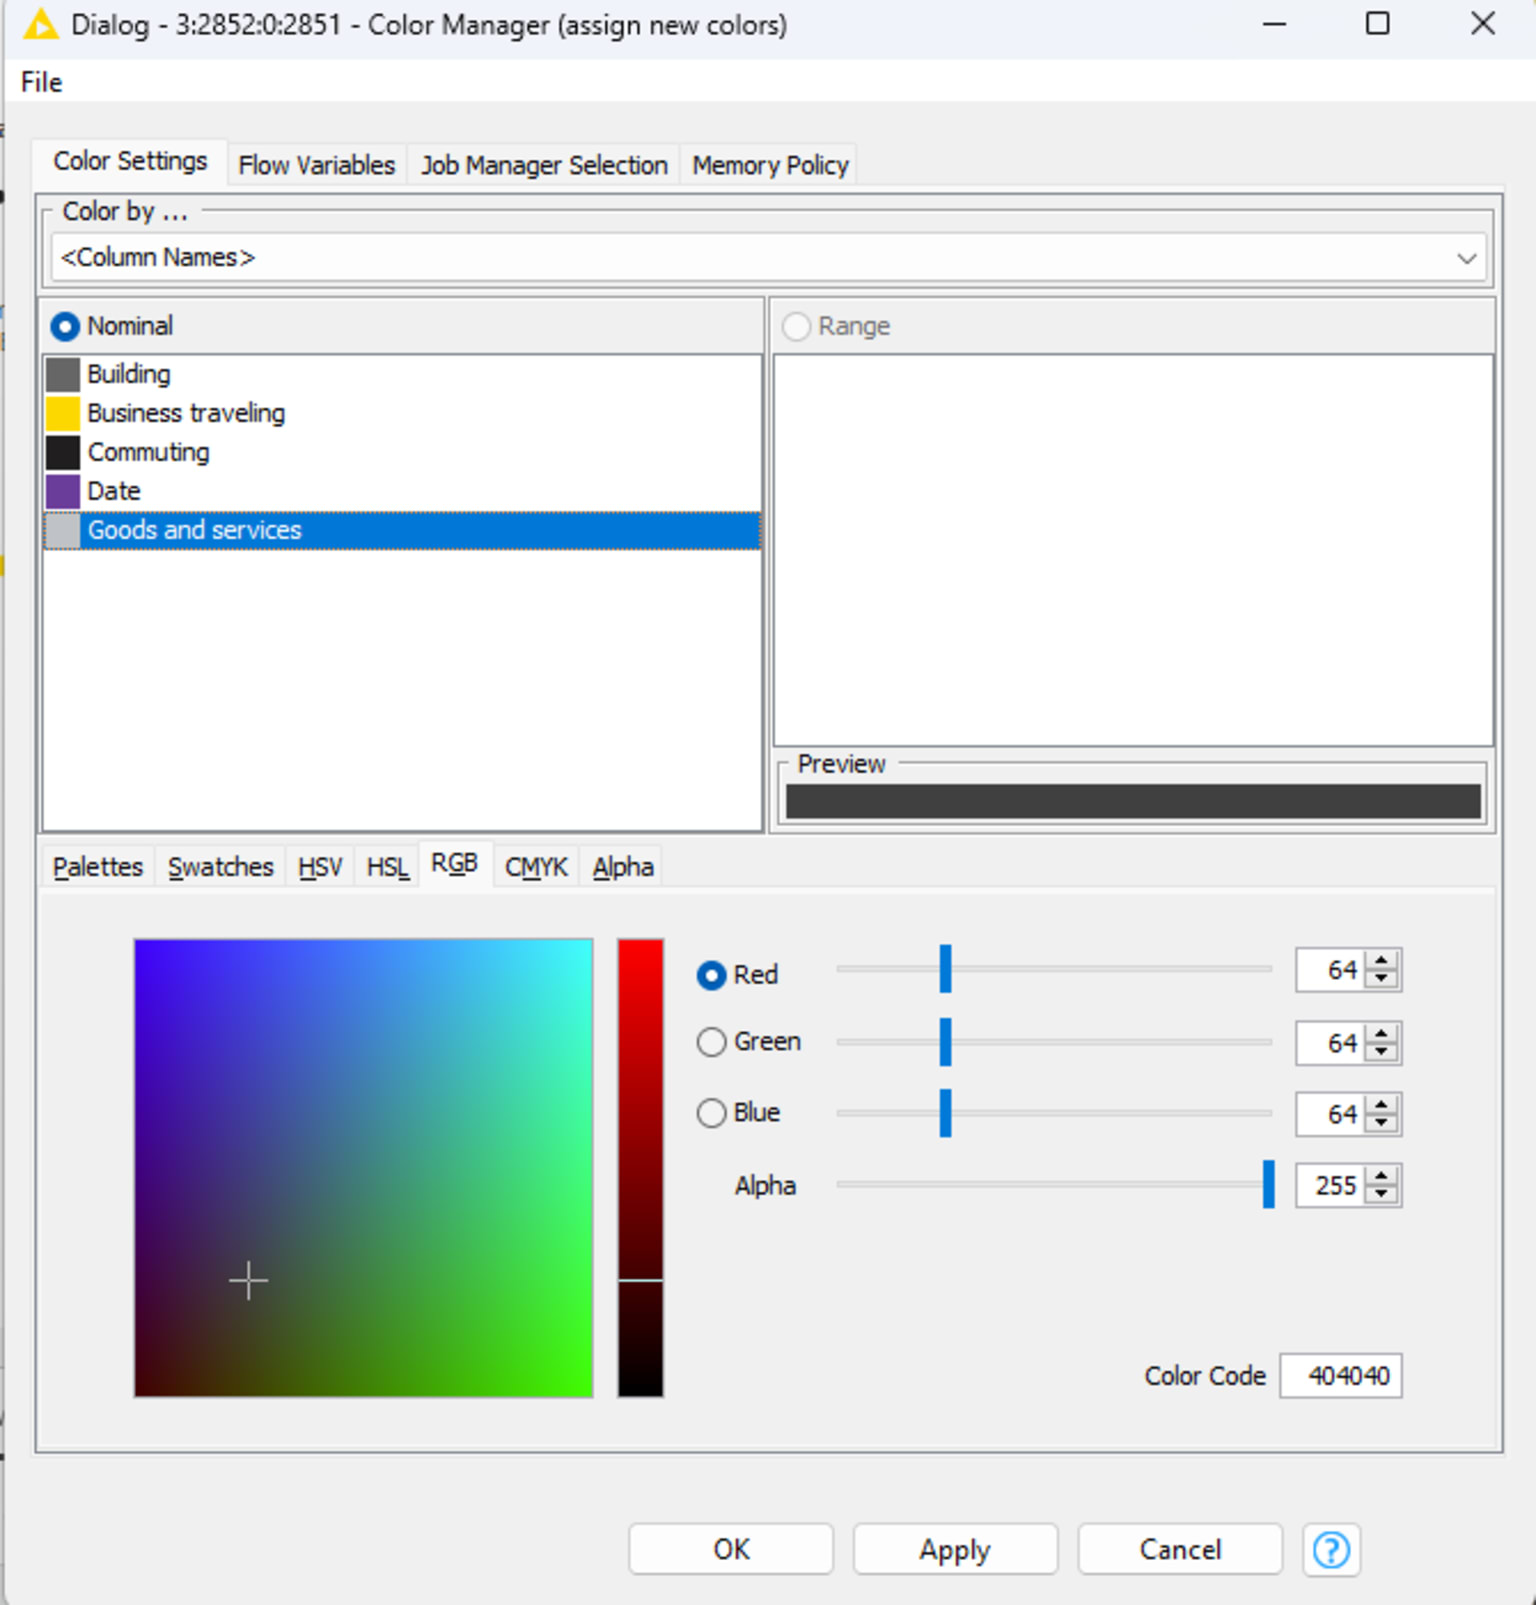Click the Date purple color swatch
The width and height of the screenshot is (1536, 1605).
[x=63, y=491]
